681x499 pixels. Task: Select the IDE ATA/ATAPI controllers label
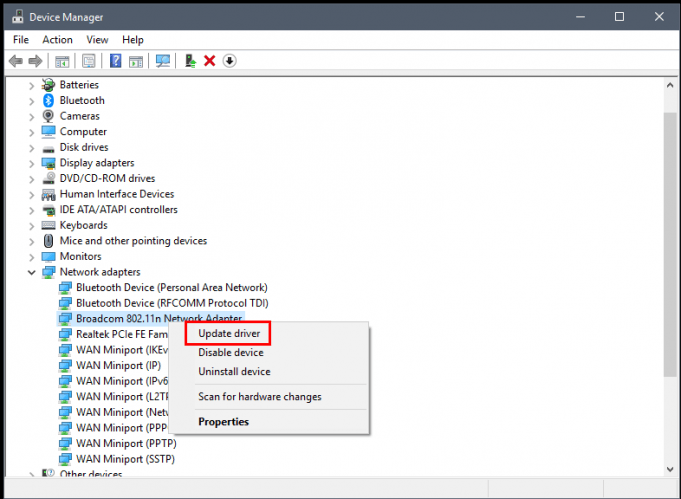119,210
